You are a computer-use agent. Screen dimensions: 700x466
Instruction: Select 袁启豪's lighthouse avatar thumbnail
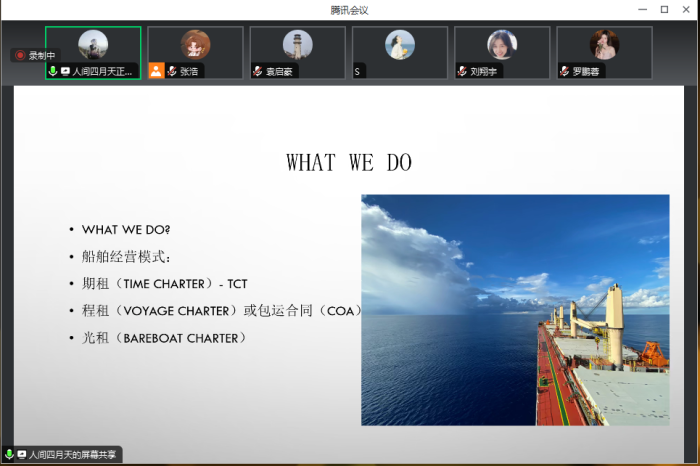pos(297,45)
